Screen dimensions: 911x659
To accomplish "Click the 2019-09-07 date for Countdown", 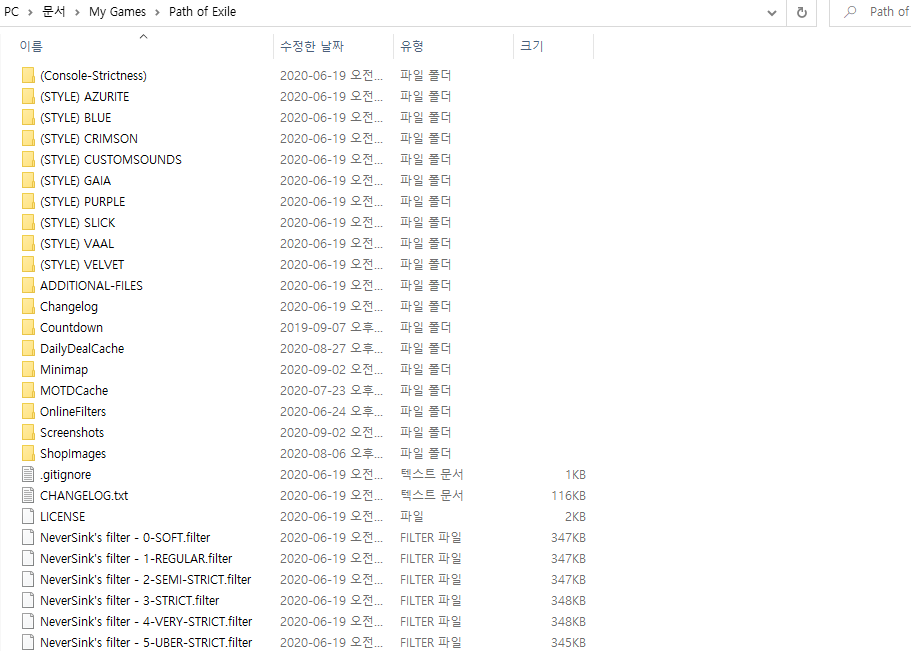I will [331, 328].
